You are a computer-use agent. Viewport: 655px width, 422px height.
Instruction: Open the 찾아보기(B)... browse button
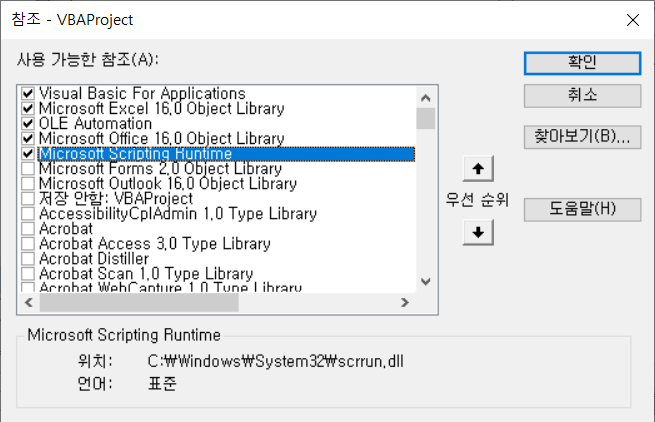(x=582, y=137)
